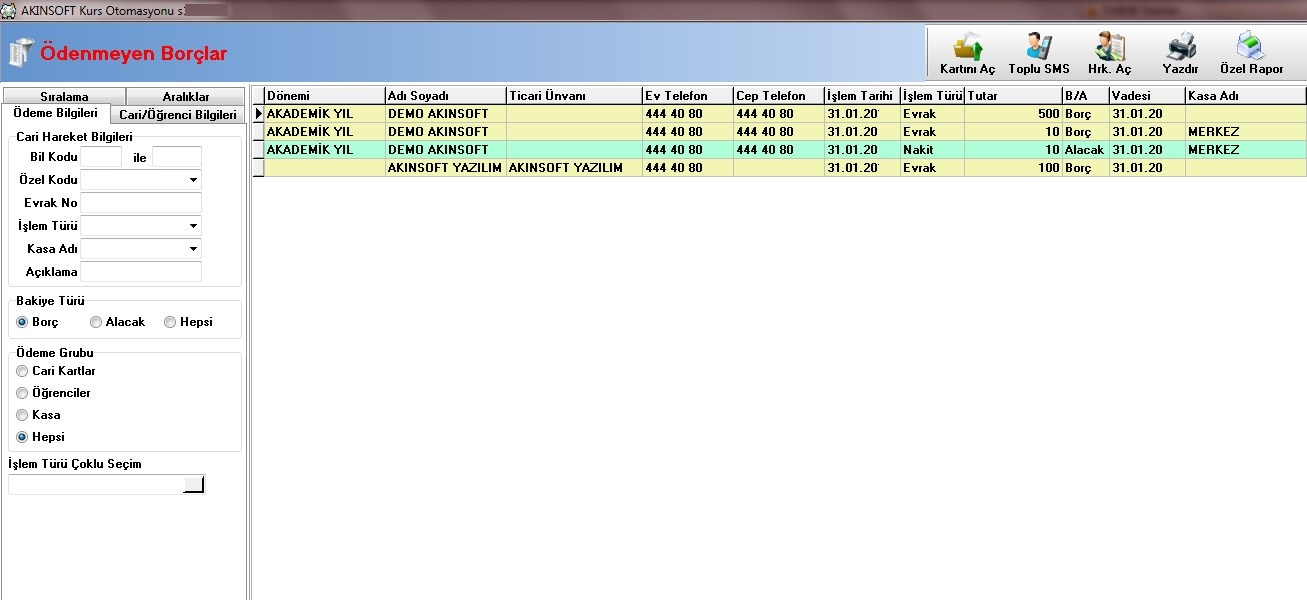Click the second Bil Kodu range field
This screenshot has width=1307, height=600.
click(x=177, y=157)
